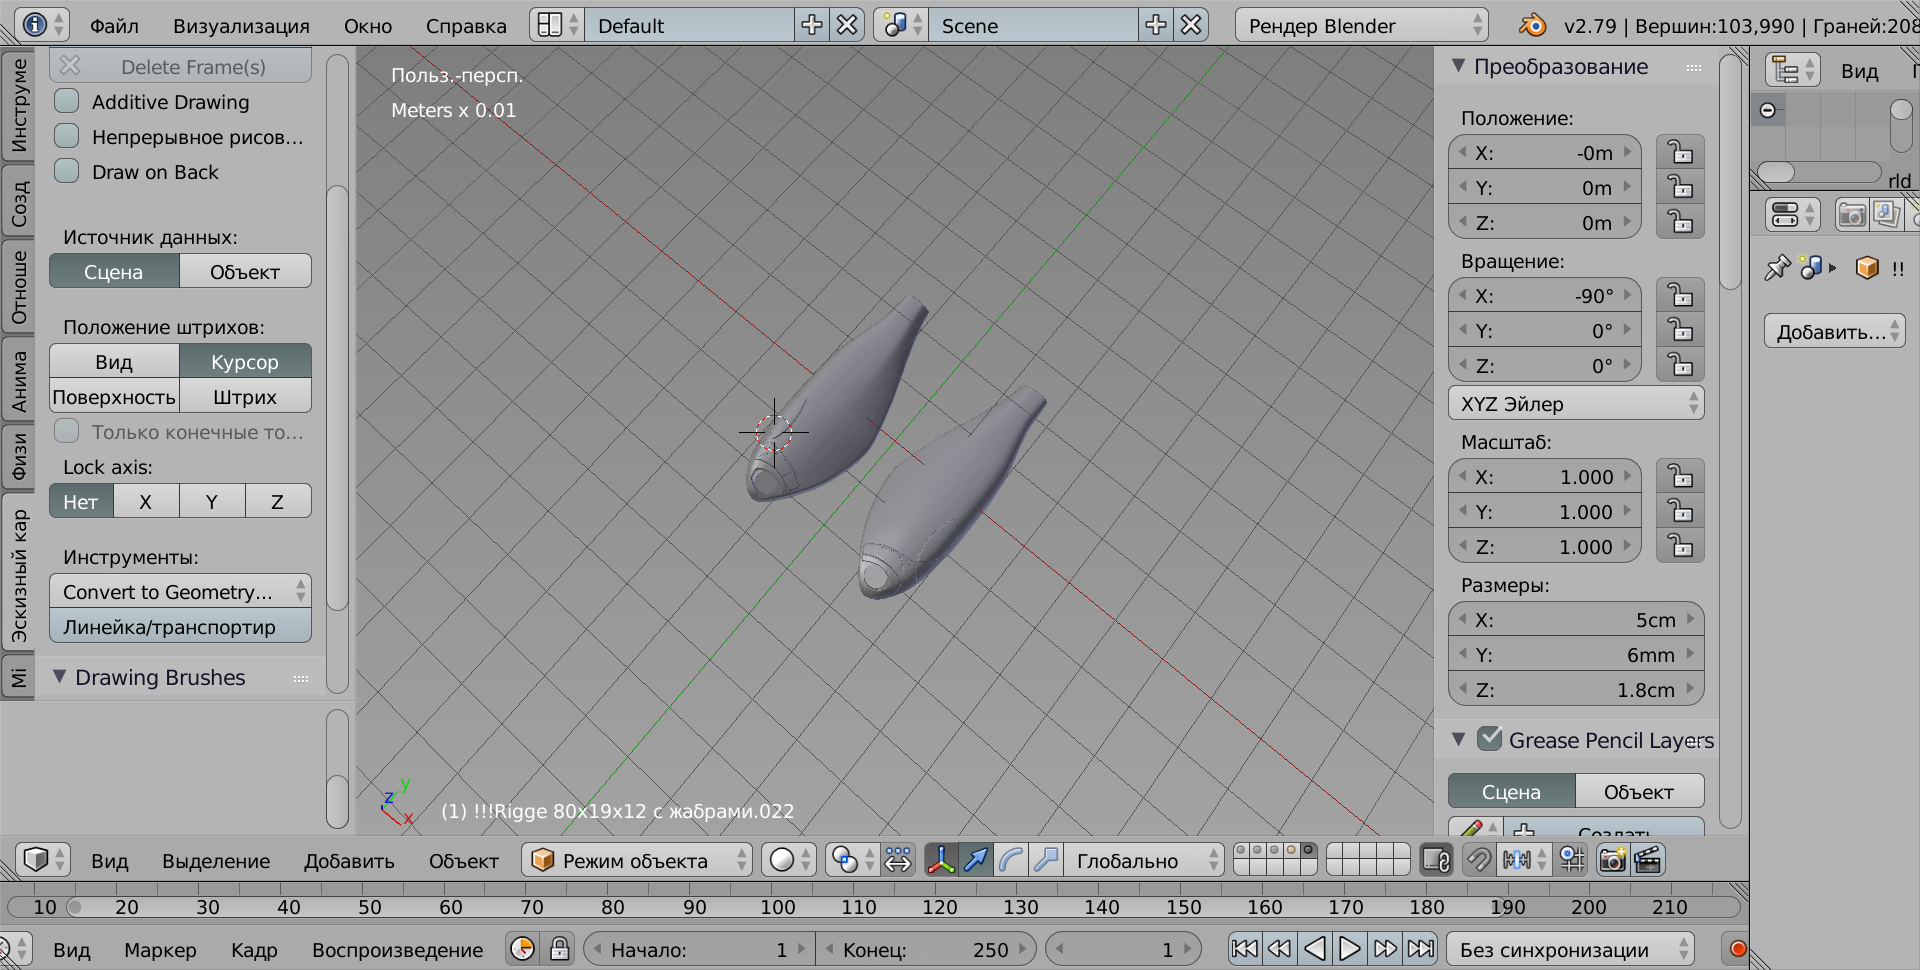Open the Справка menu
Viewport: 1920px width, 970px height.
(x=465, y=26)
